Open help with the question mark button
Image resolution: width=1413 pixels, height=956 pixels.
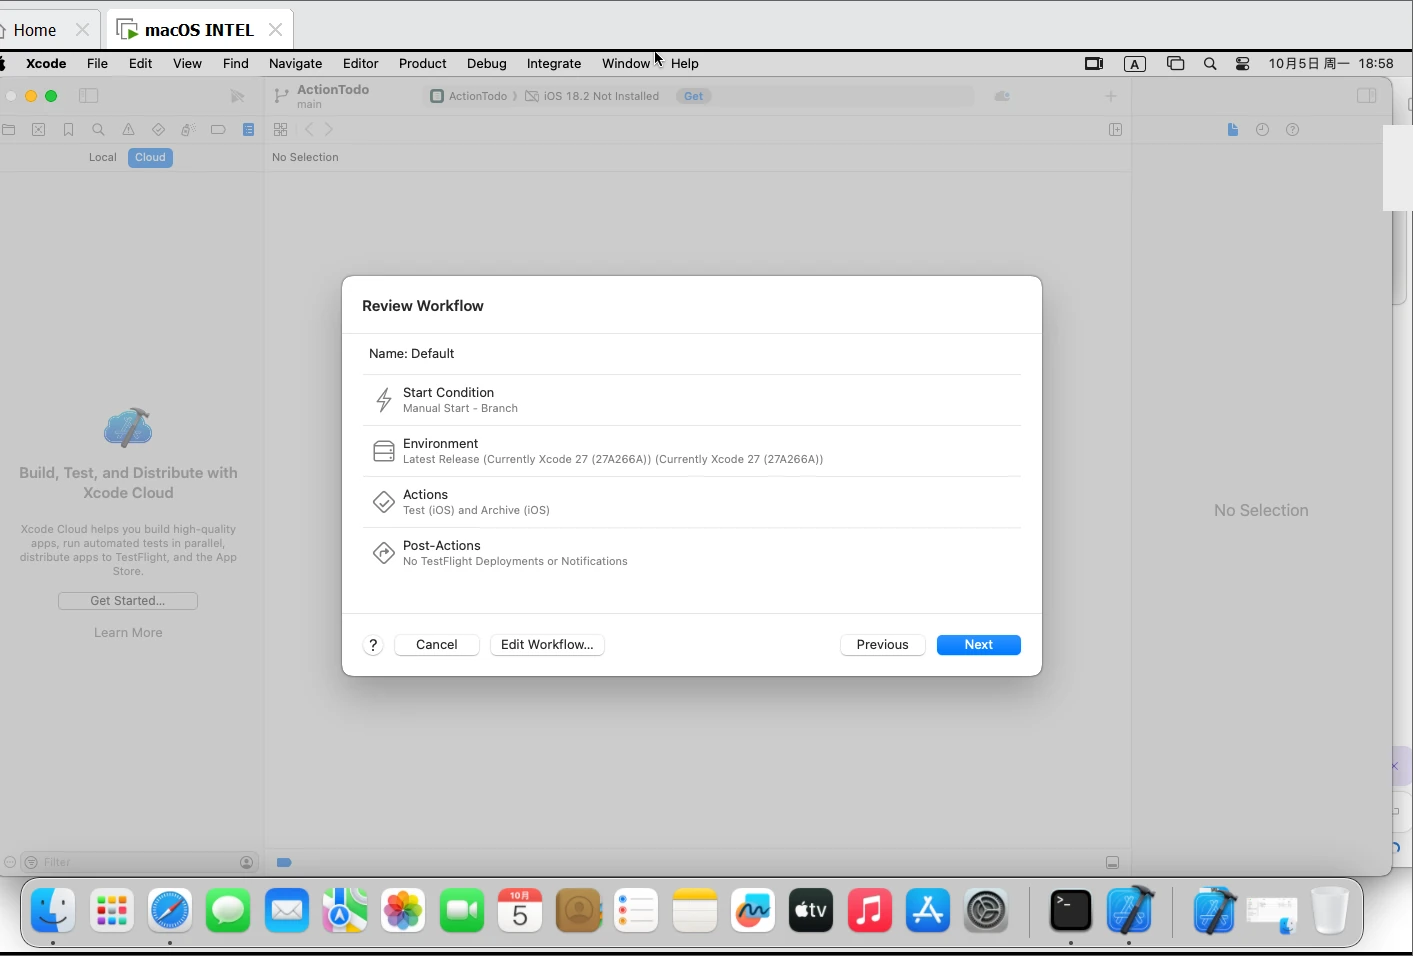[373, 645]
